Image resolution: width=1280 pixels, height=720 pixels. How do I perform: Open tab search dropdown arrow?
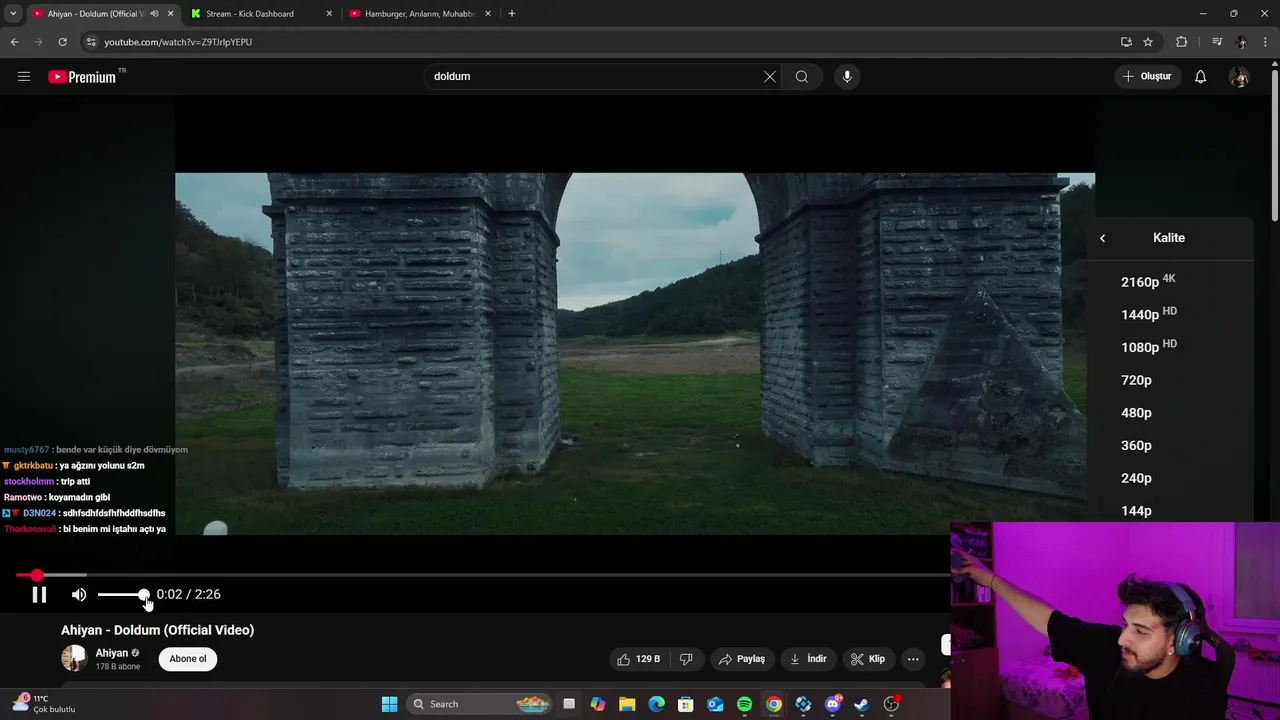point(13,14)
